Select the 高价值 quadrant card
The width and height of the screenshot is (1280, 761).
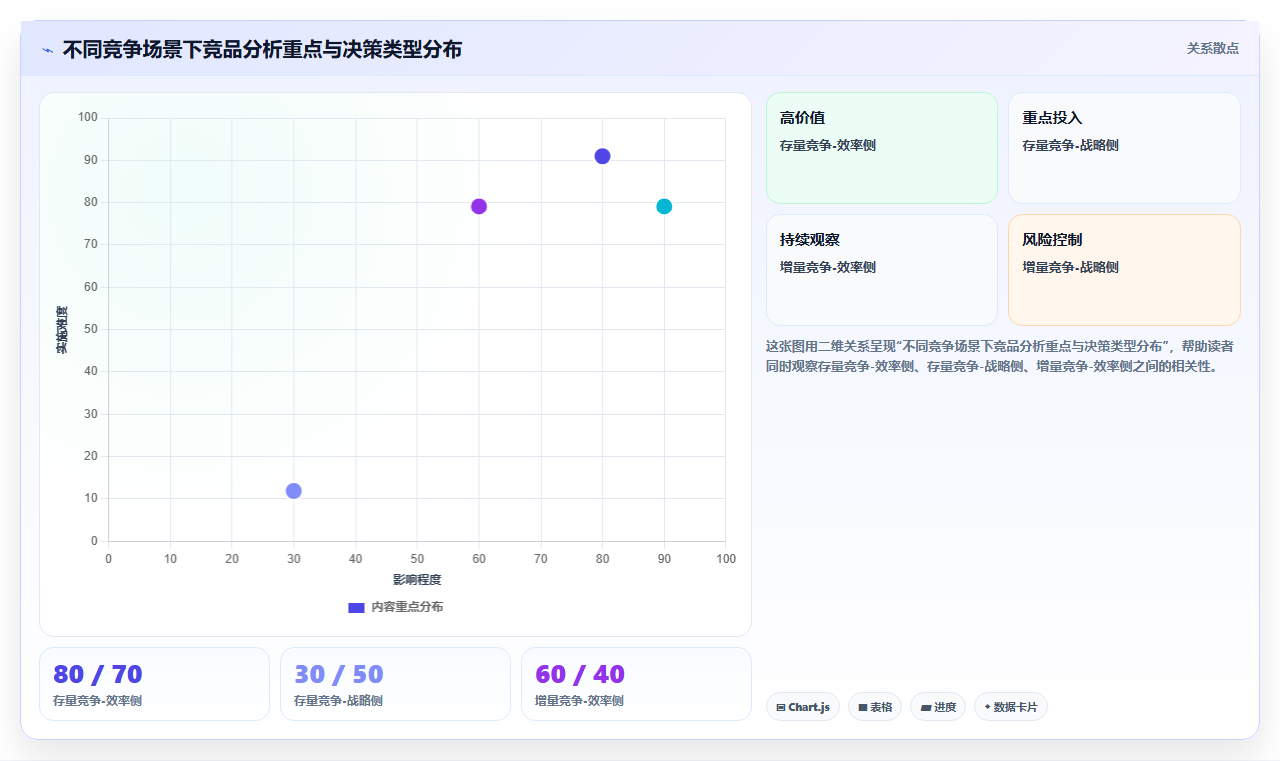[882, 148]
